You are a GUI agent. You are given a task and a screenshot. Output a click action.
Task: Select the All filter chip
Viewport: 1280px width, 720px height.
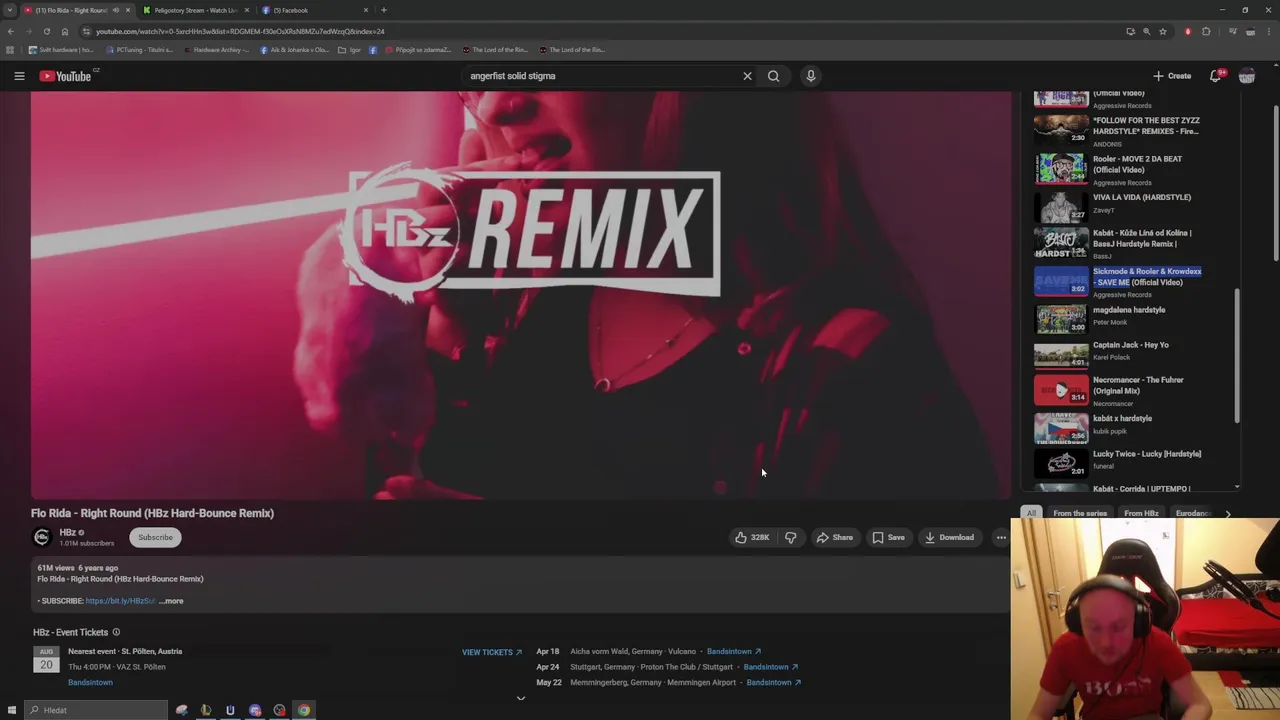tap(1031, 513)
